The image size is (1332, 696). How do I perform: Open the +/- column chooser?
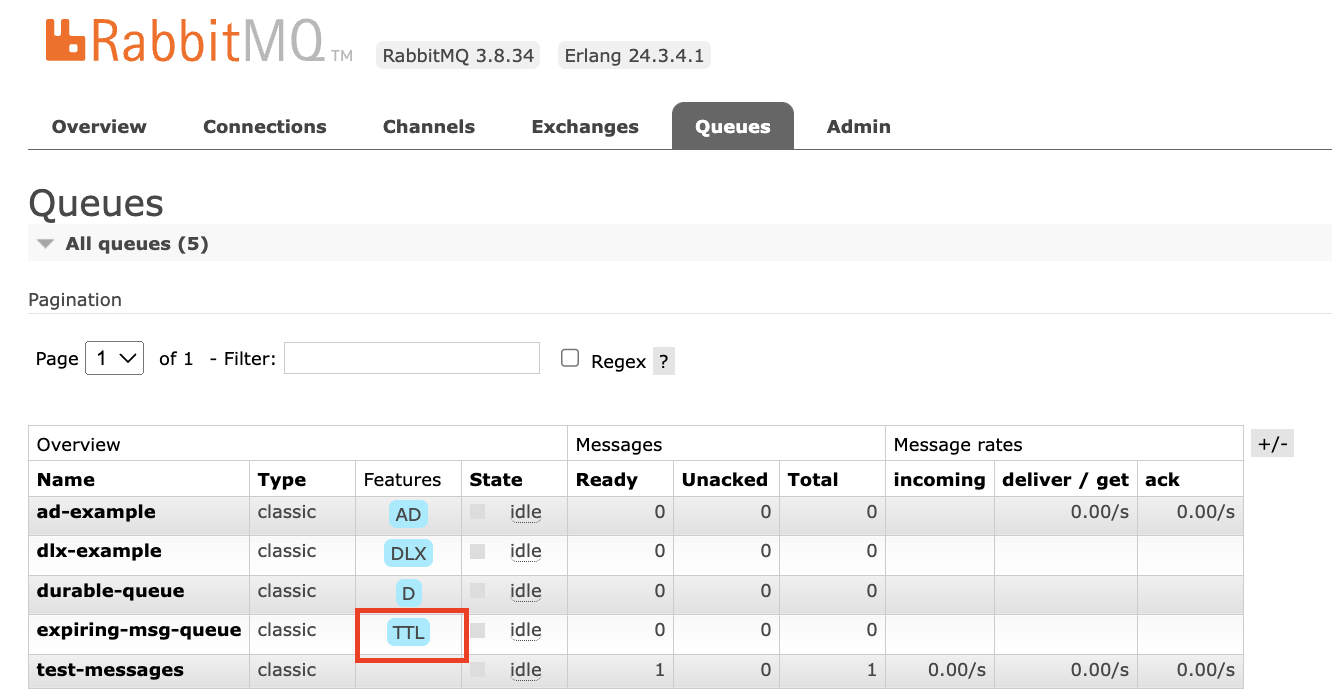coord(1272,443)
